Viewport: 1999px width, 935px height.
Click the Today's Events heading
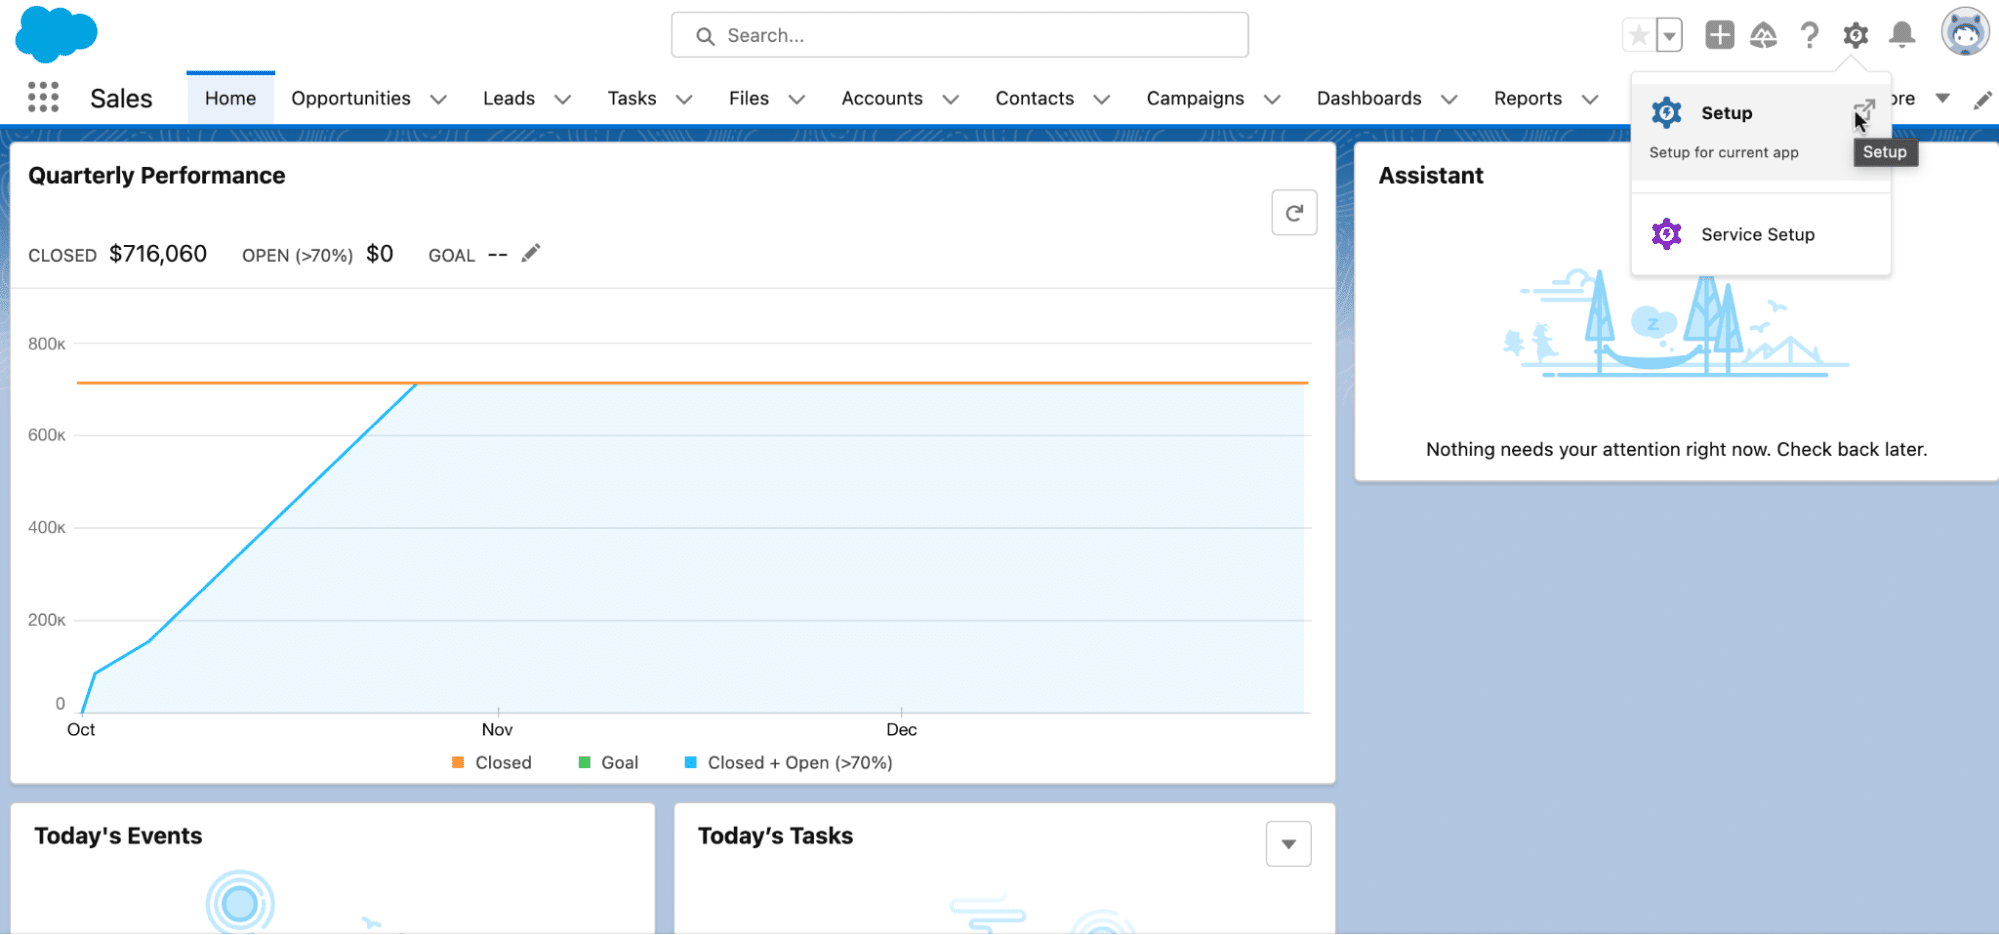coord(118,836)
